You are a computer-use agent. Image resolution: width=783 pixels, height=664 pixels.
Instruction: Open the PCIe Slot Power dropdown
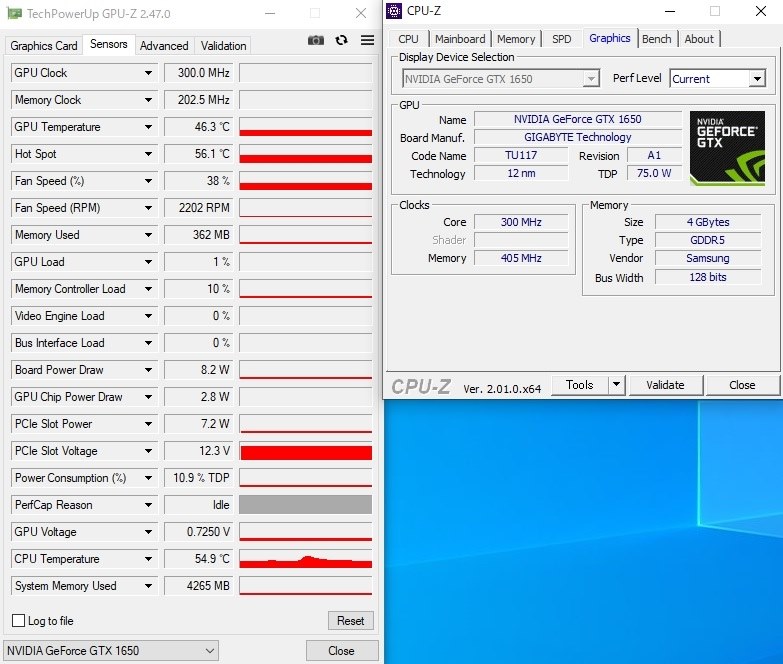click(148, 424)
